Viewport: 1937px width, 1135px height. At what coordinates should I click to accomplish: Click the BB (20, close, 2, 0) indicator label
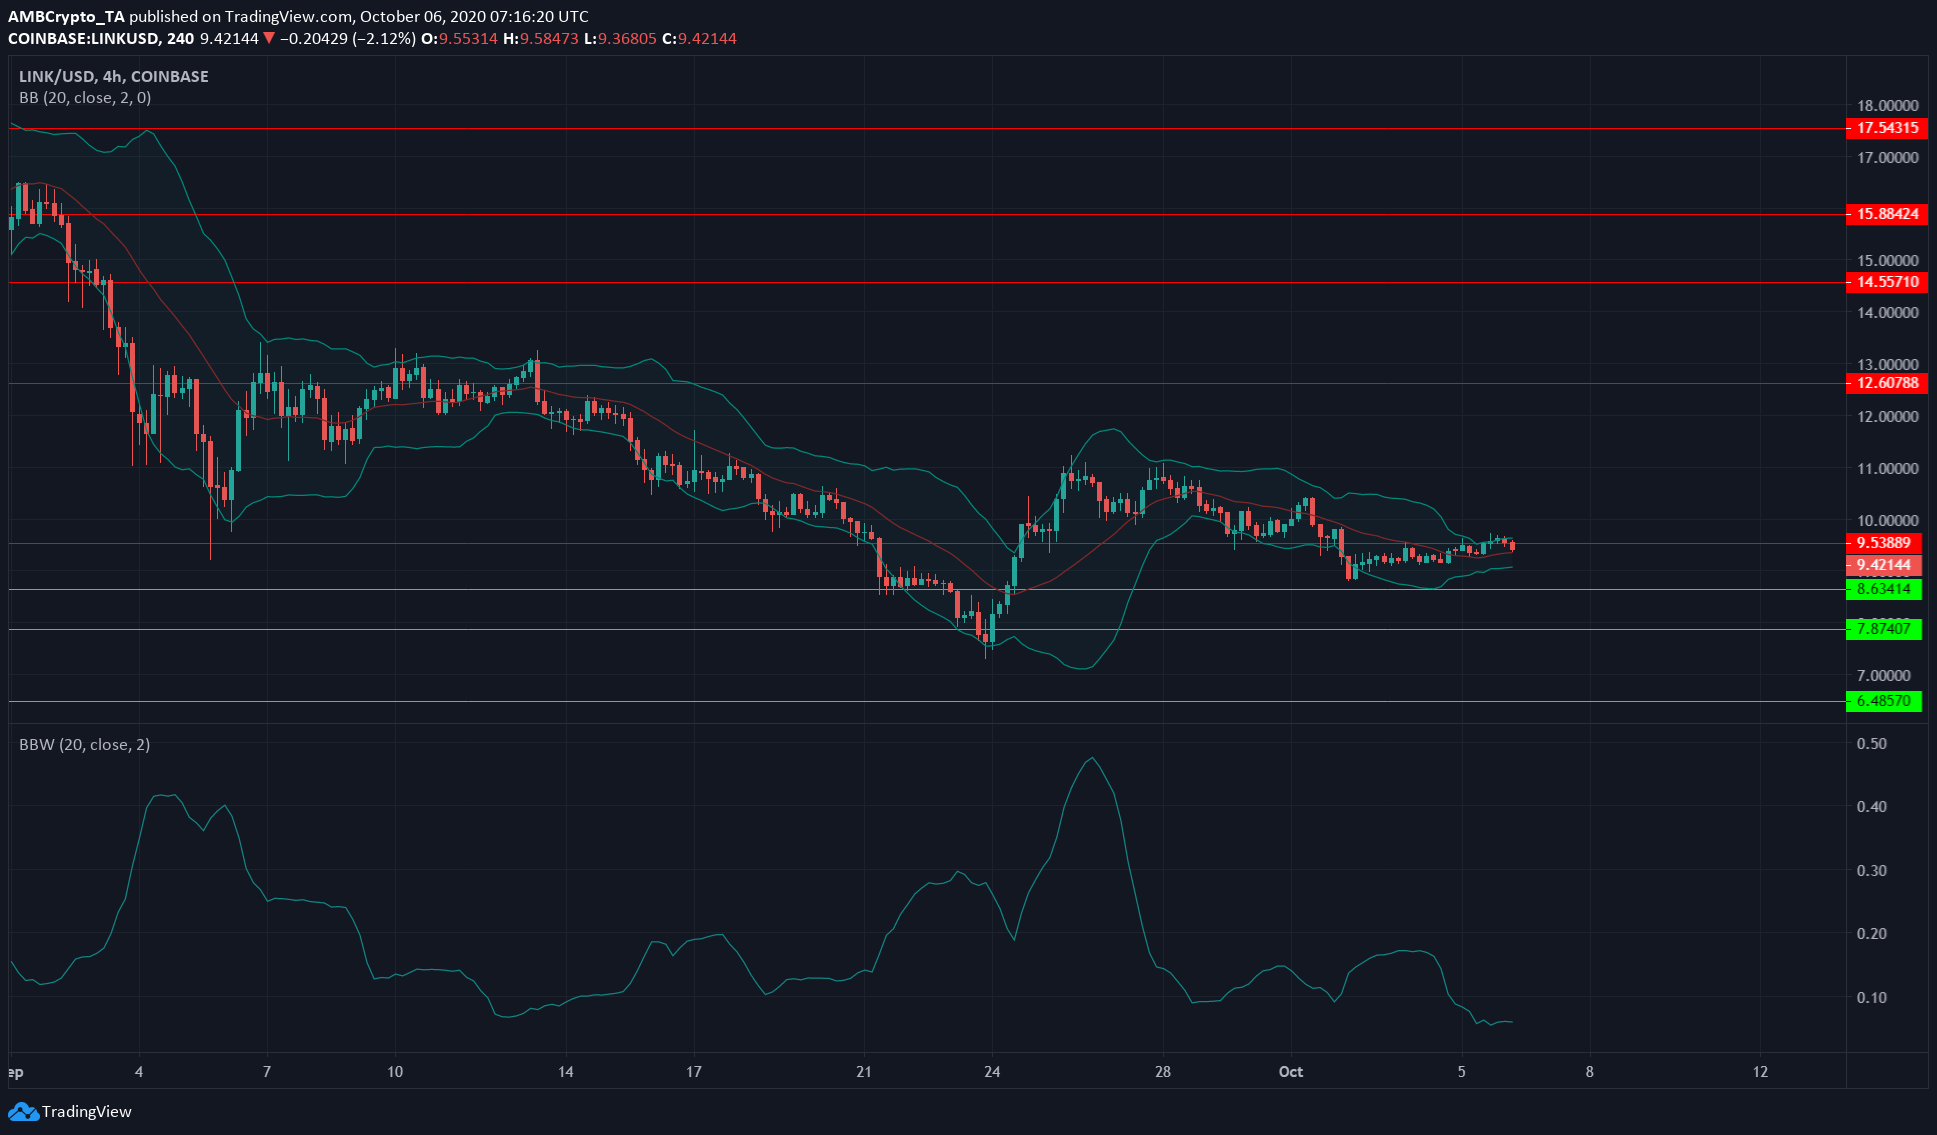click(86, 97)
